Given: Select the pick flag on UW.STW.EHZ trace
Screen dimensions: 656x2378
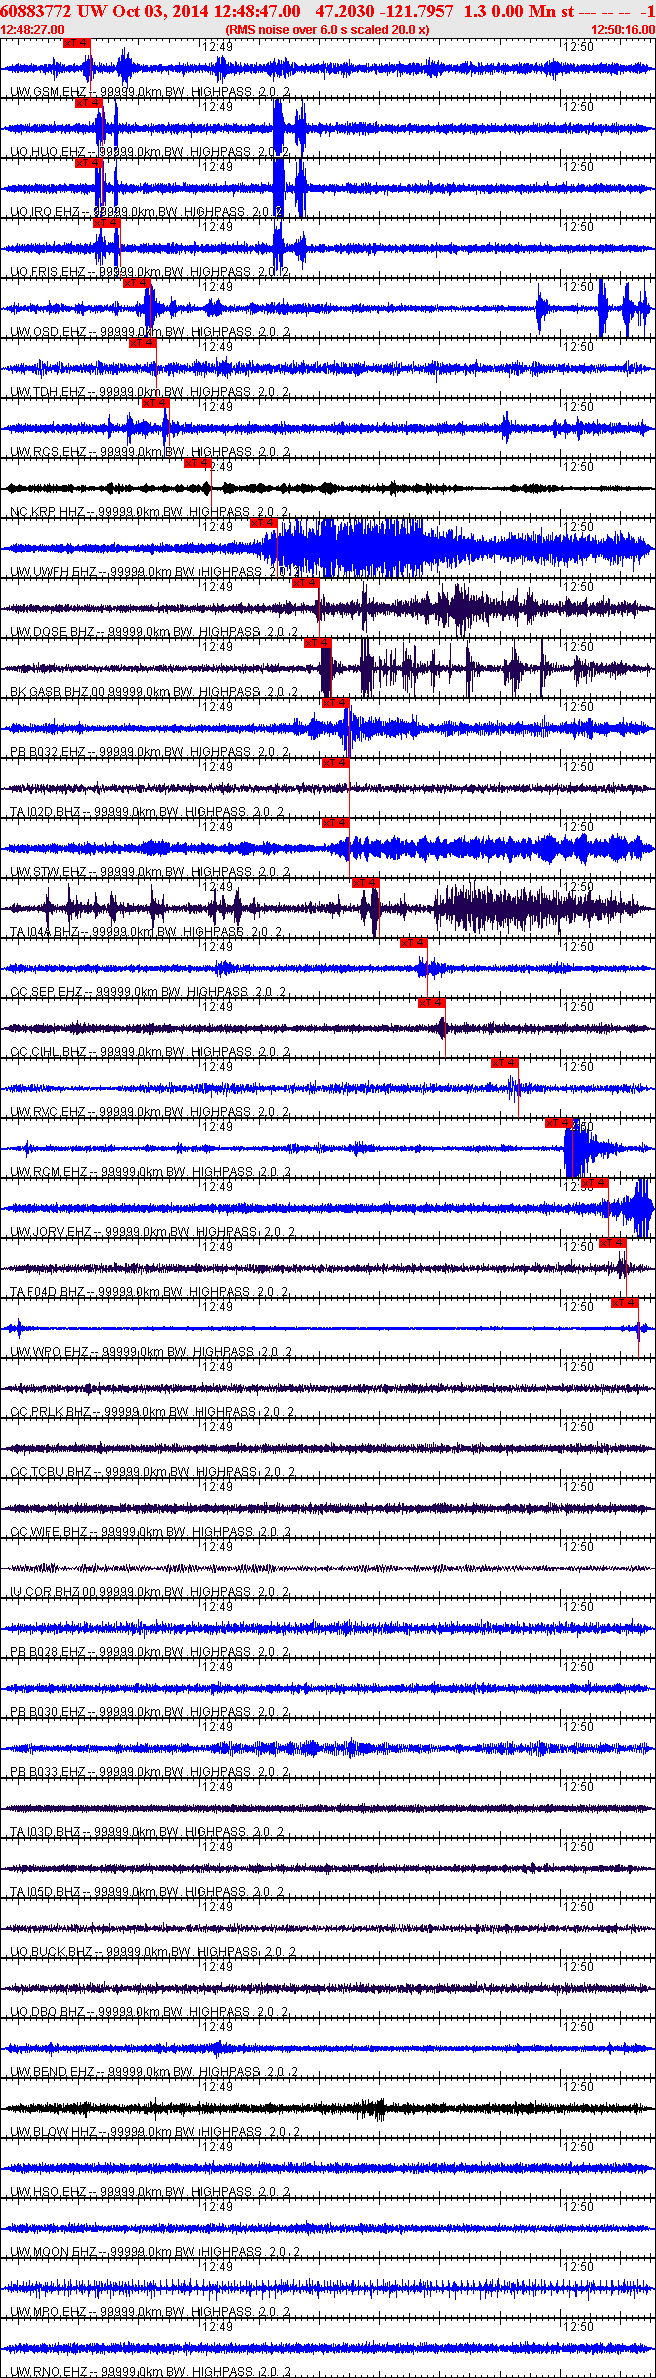Looking at the screenshot, I should 336,823.
